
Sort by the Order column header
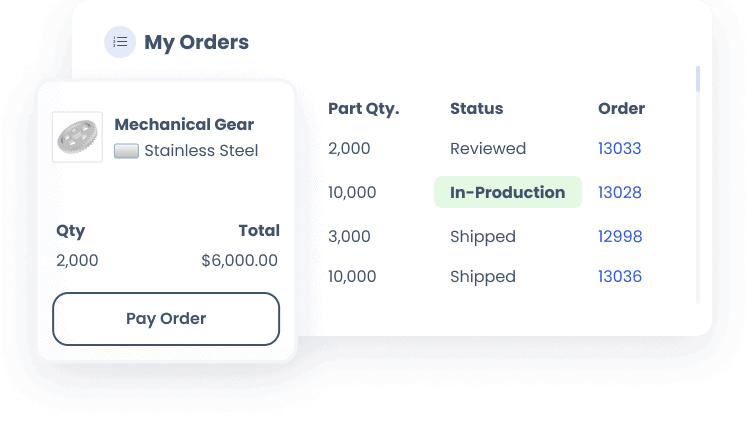click(x=621, y=109)
